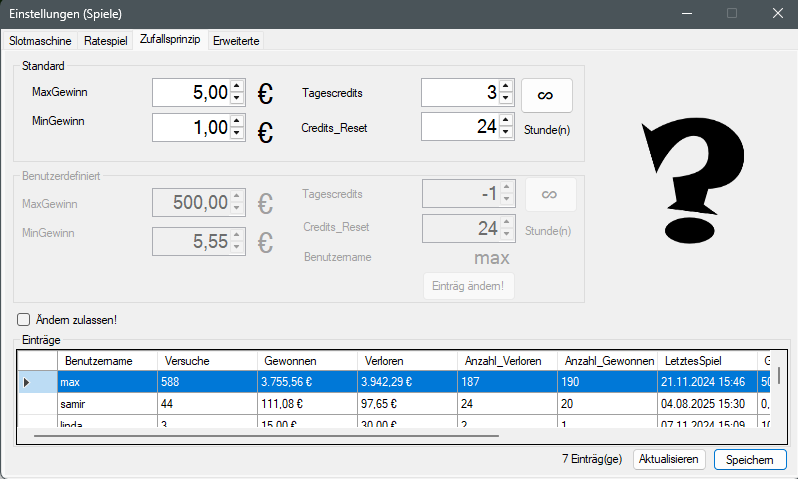Sort by Anzahl_Gewonnen column header
The image size is (798, 479).
(x=608, y=361)
